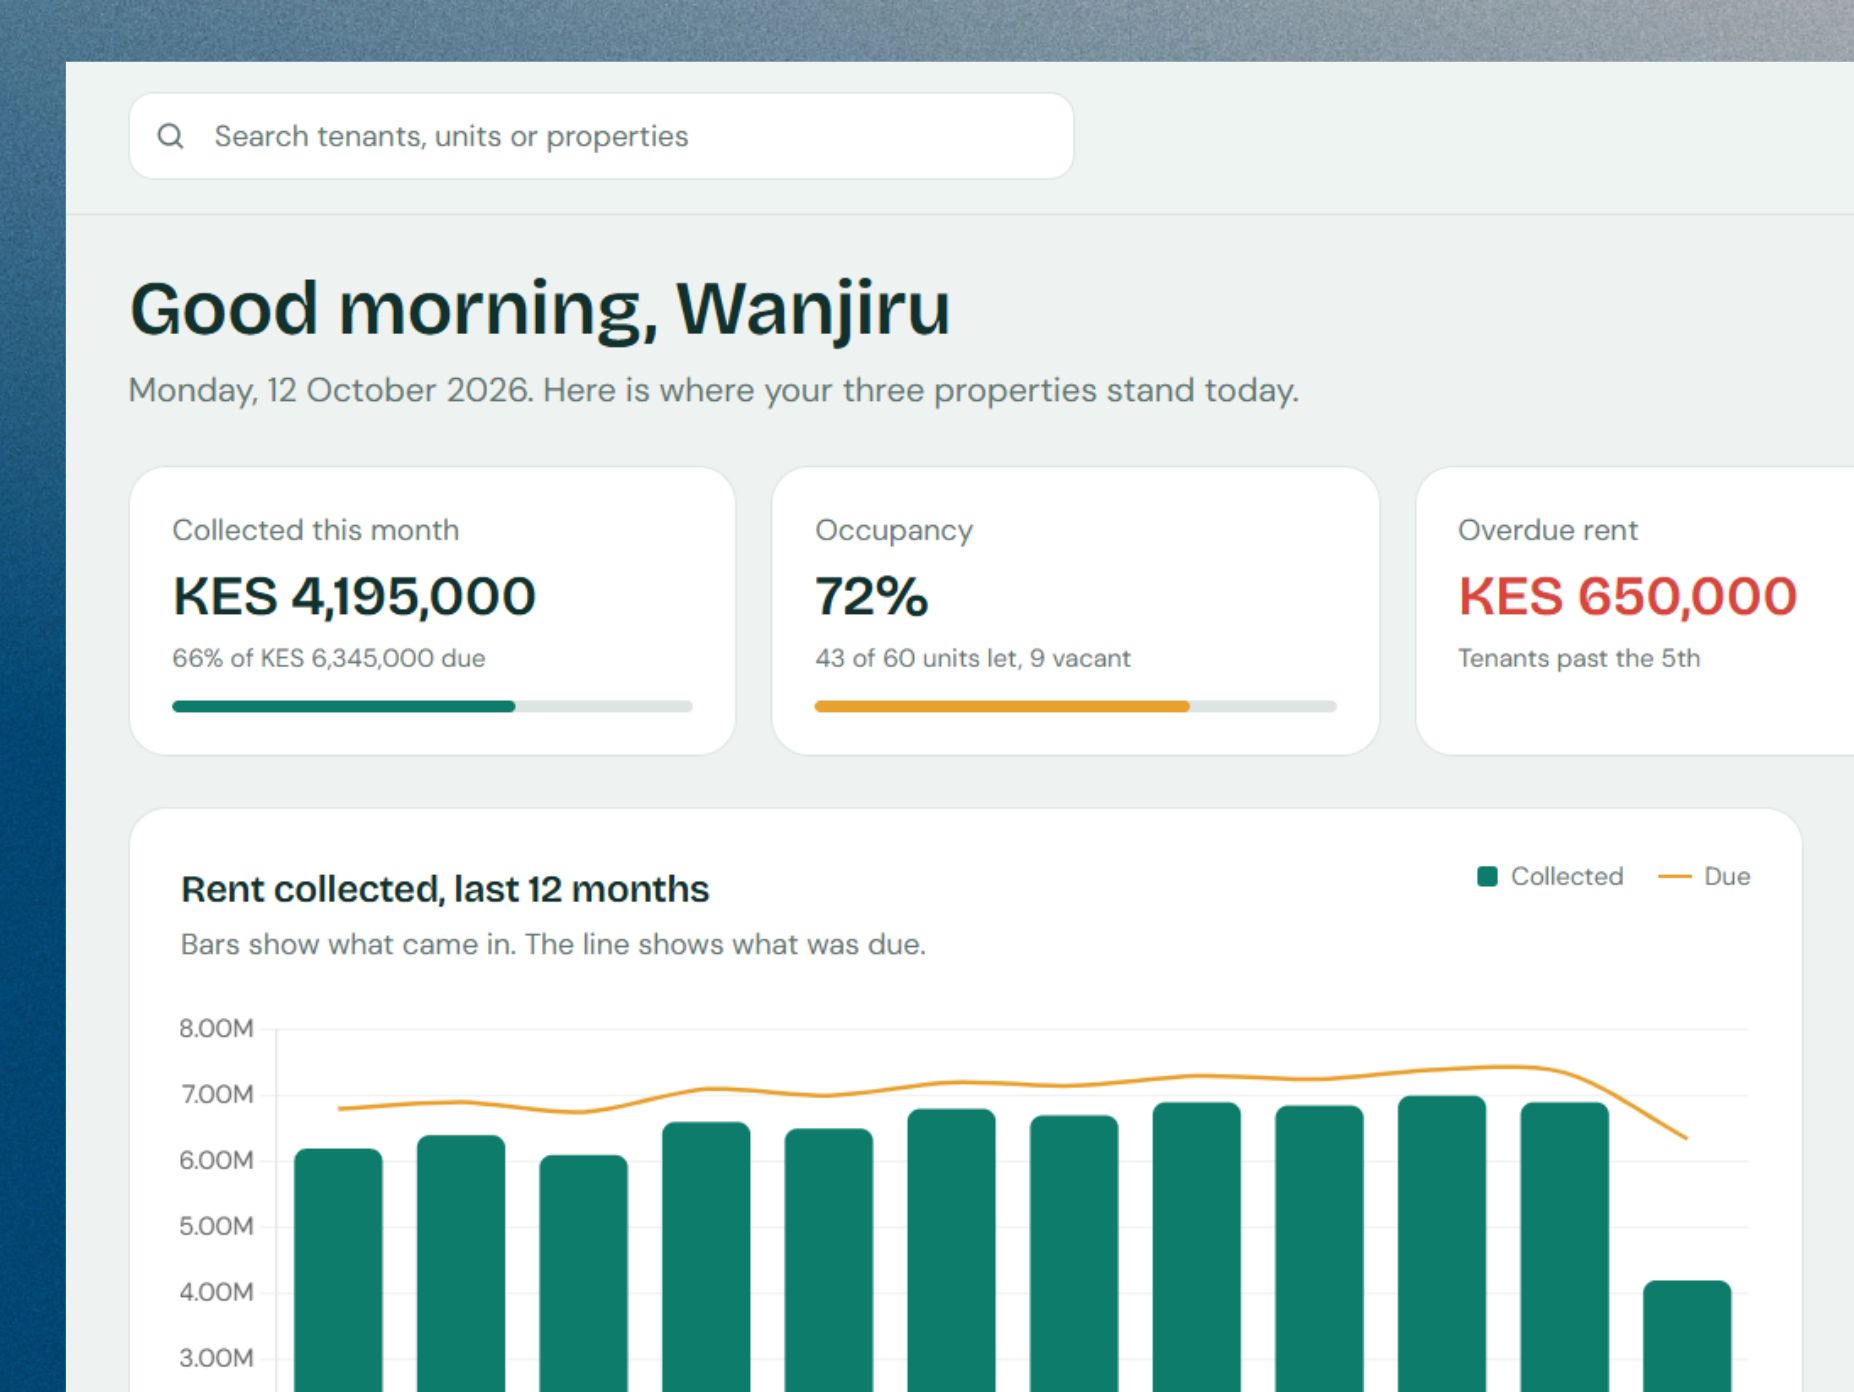The image size is (1854, 1392).
Task: Click the 72% occupancy value
Action: pyautogui.click(x=871, y=596)
